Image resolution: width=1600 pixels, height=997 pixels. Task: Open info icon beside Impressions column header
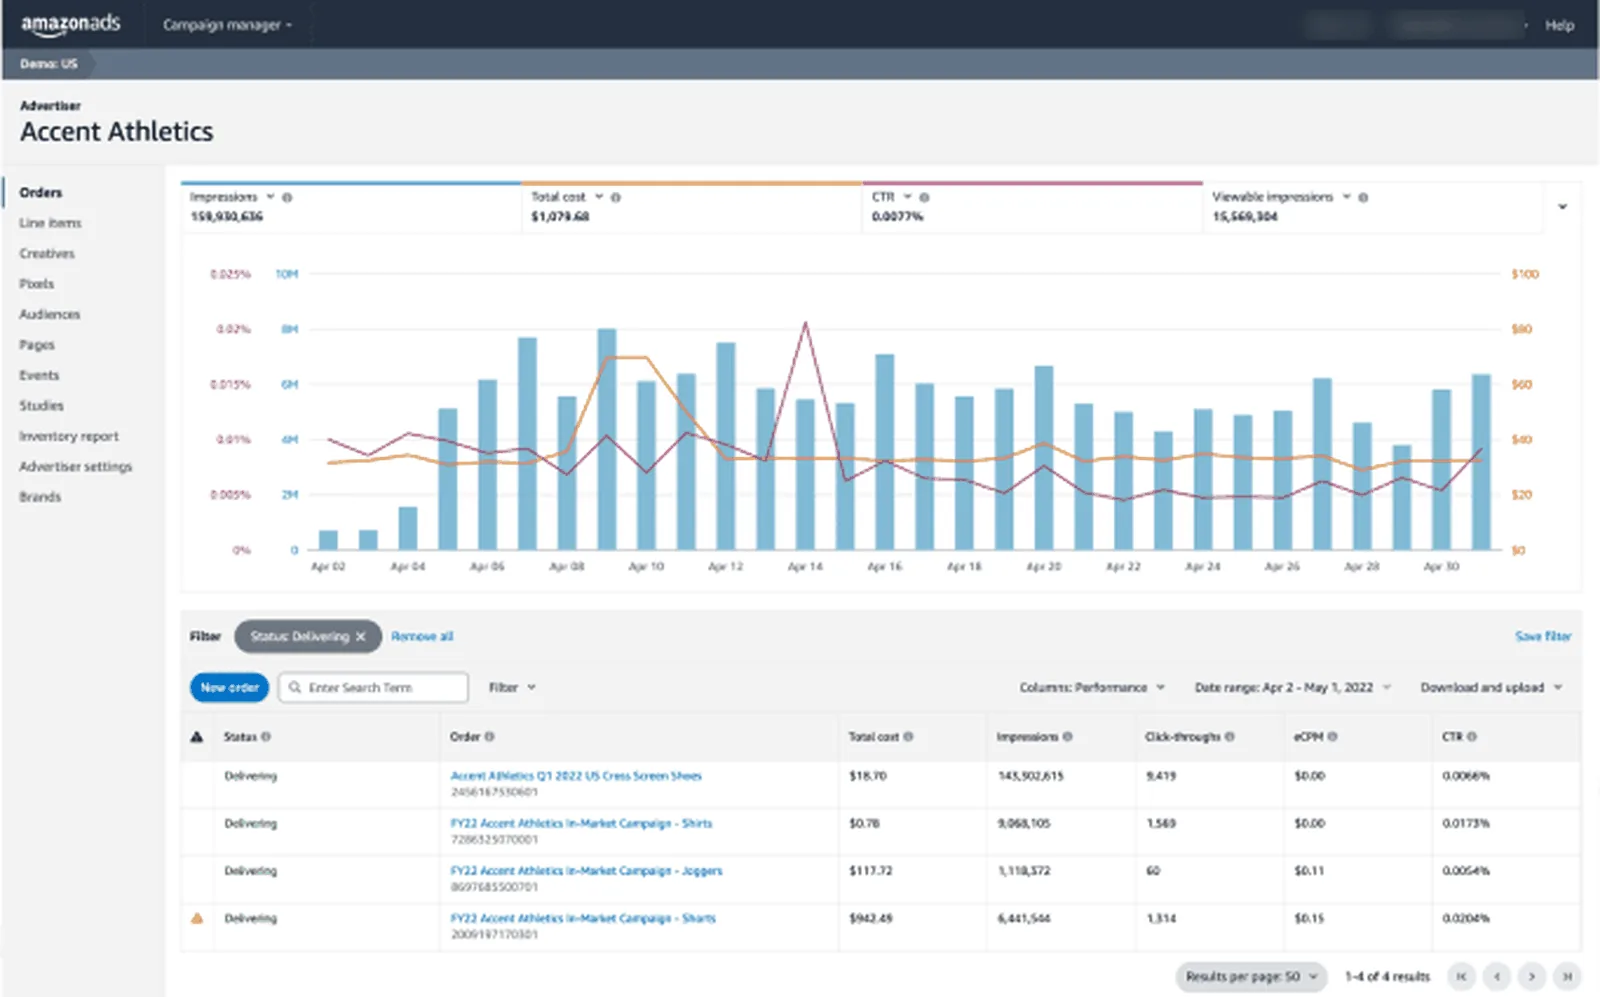point(1068,737)
